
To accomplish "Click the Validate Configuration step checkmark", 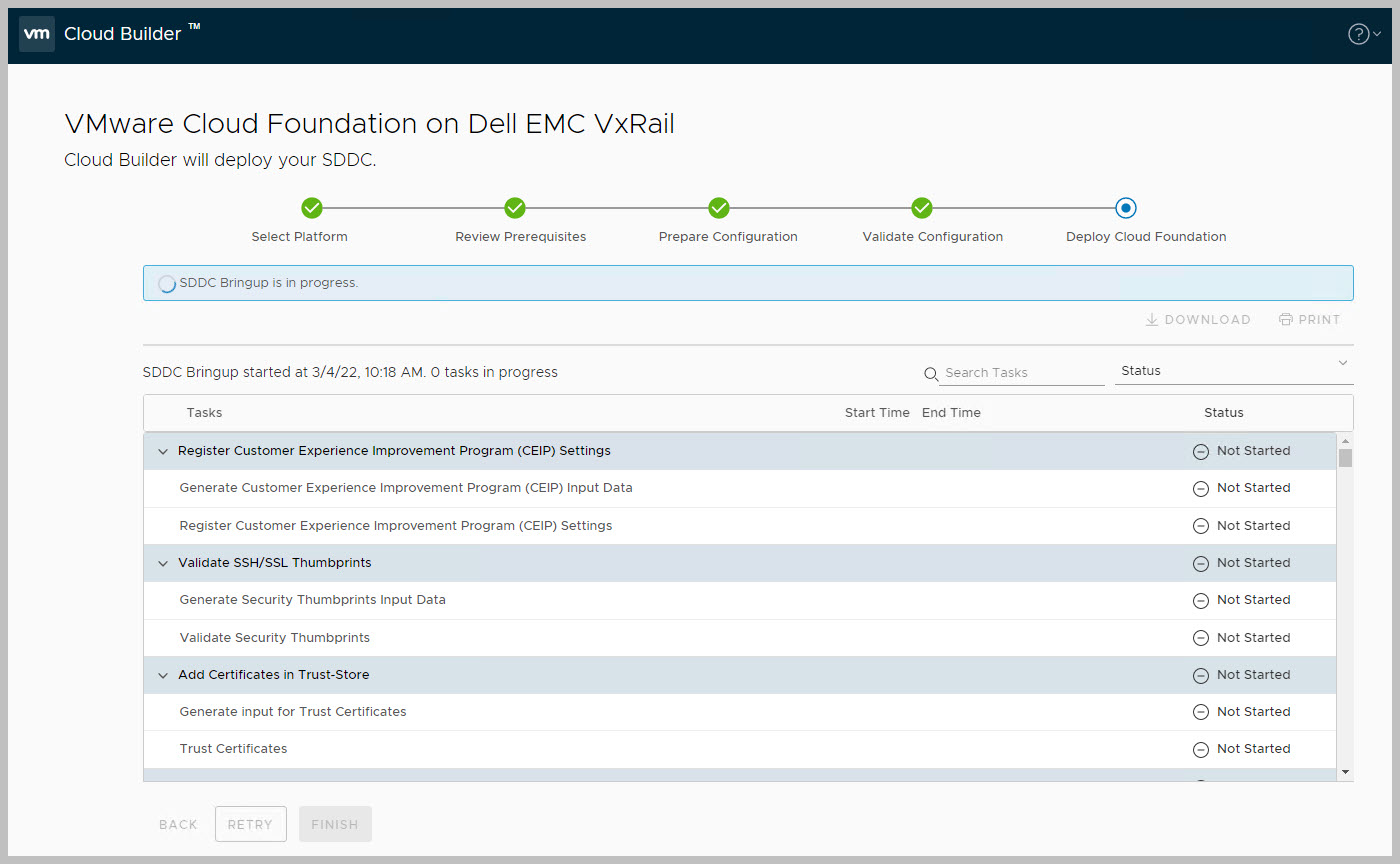I will pyautogui.click(x=922, y=208).
